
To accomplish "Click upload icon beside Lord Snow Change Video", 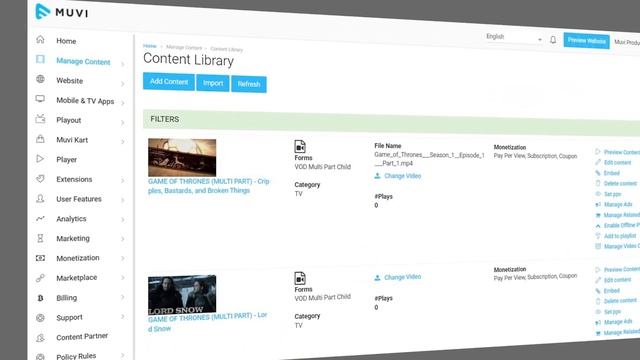I will 377,278.
